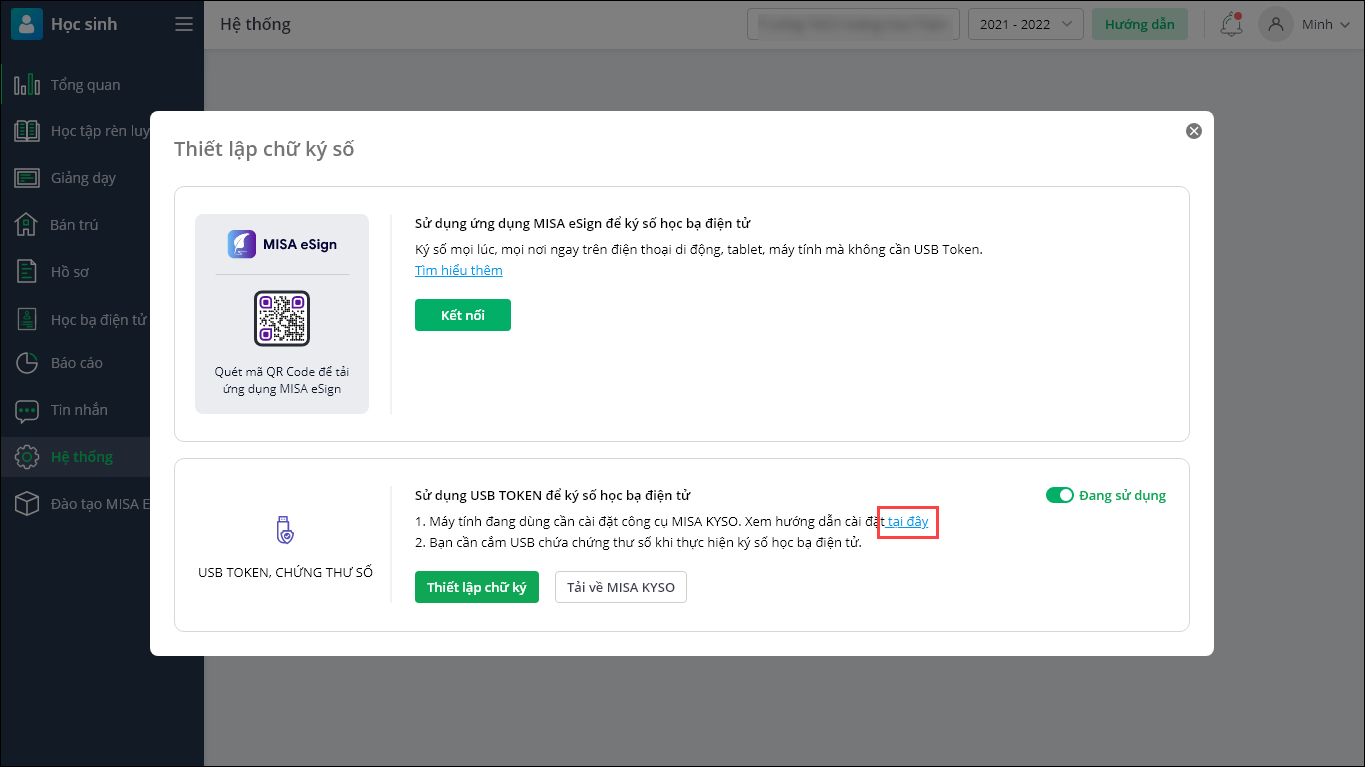Open the Tìm hiểu thêm link
This screenshot has height=767, width=1365.
click(459, 271)
